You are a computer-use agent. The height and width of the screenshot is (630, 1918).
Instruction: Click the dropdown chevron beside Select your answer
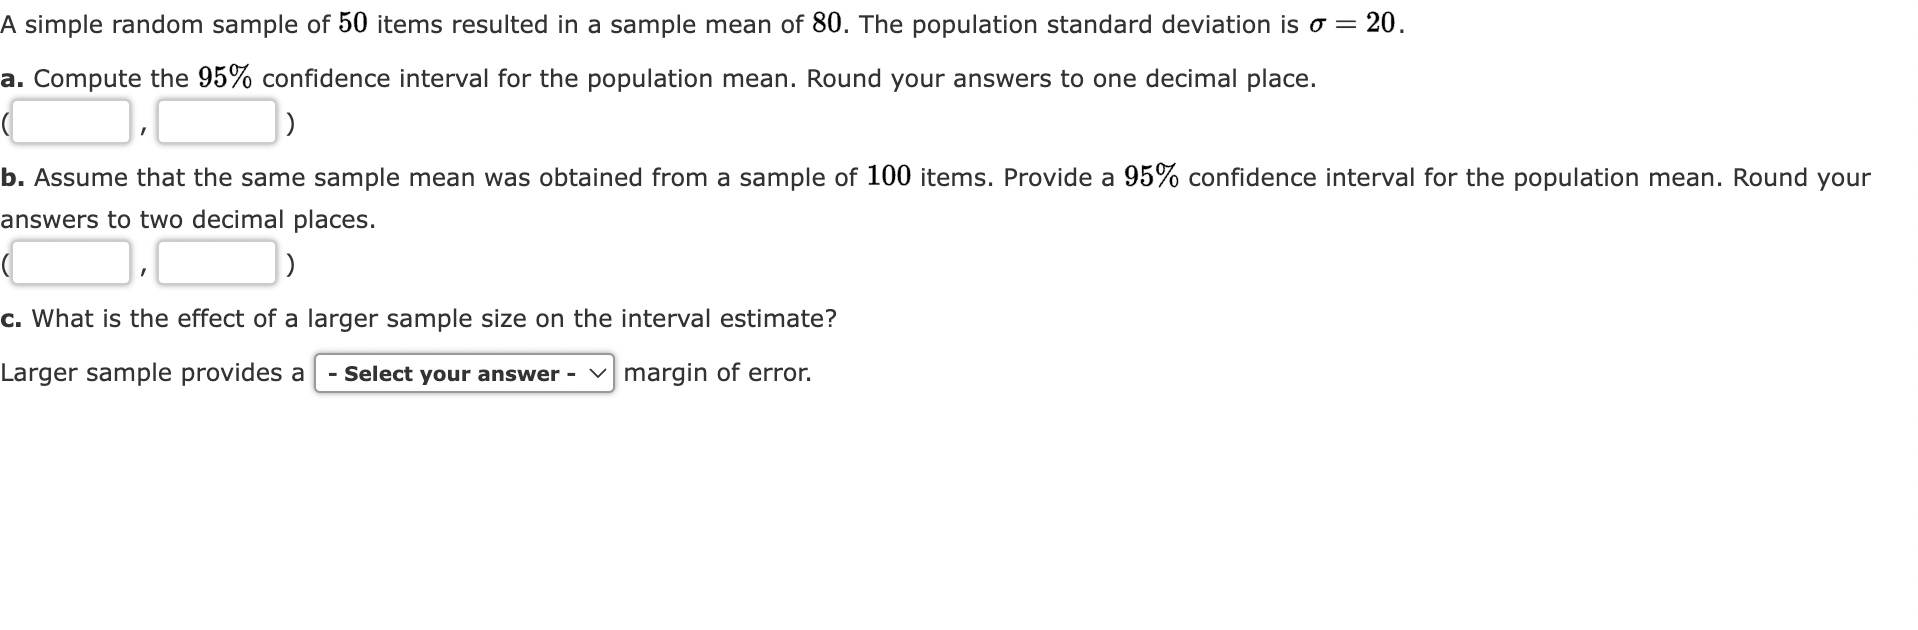click(x=597, y=374)
